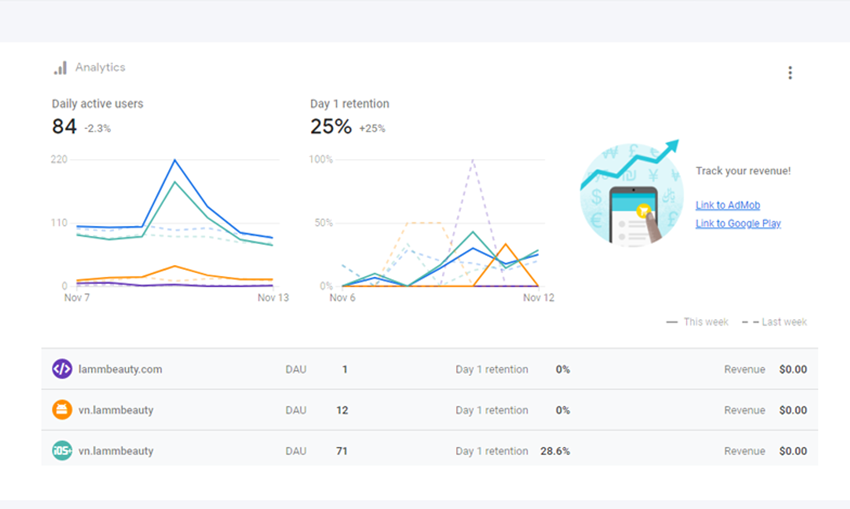Click the Daily active users line chart
Image resolution: width=850 pixels, height=509 pixels.
[x=170, y=228]
